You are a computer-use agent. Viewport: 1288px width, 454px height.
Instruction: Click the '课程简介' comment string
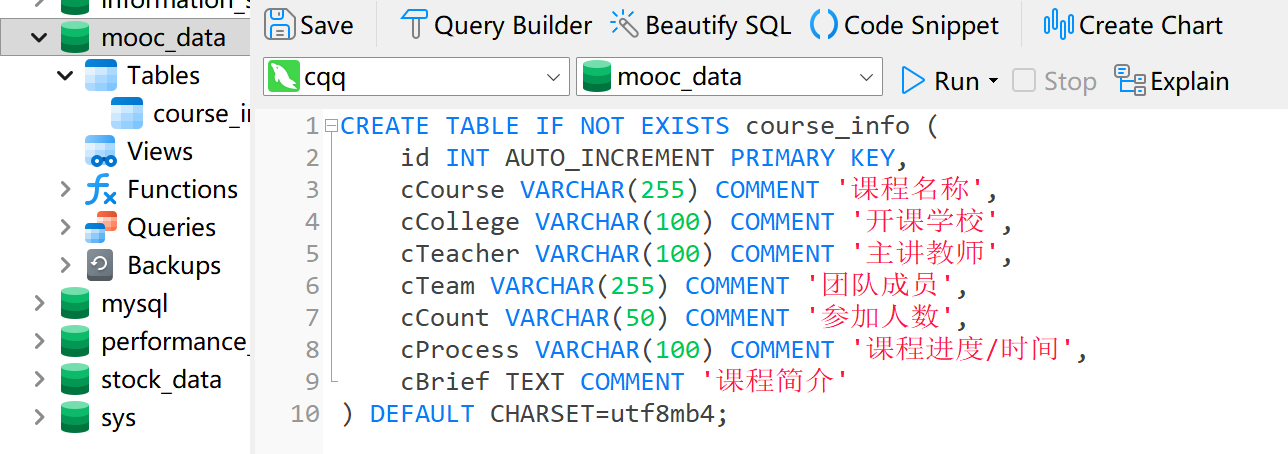click(x=775, y=382)
